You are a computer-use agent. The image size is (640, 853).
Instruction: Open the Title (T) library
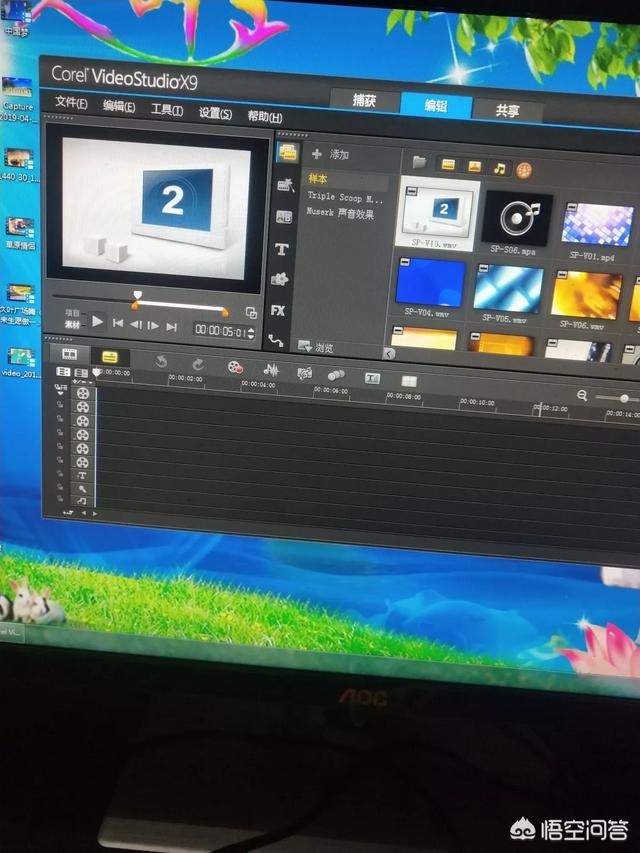click(x=281, y=249)
